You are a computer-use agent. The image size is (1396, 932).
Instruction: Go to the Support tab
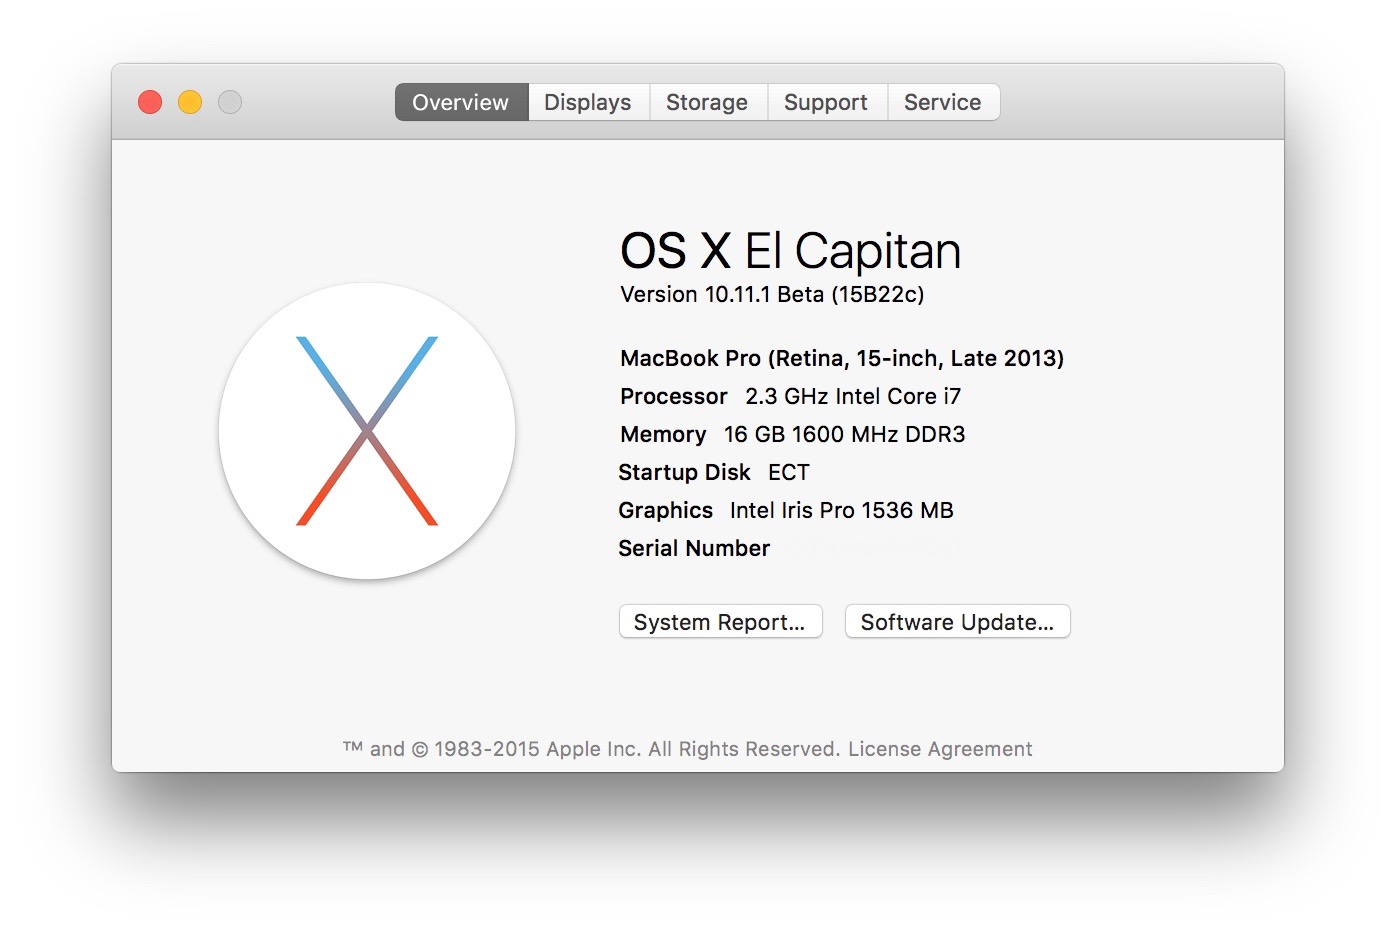826,102
